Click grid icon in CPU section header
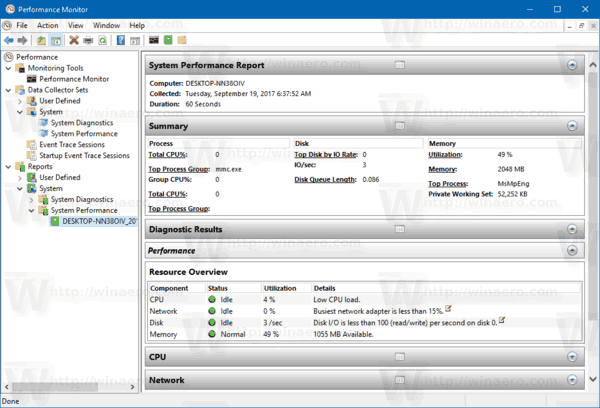Image resolution: width=600 pixels, height=408 pixels. tap(399, 357)
